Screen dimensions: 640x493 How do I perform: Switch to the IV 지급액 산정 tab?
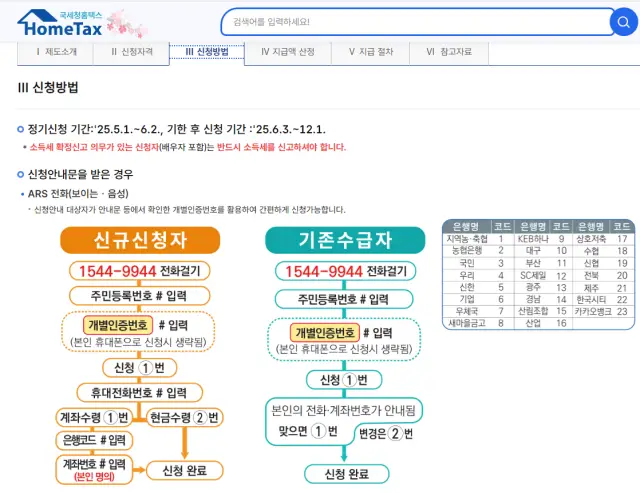coord(288,52)
